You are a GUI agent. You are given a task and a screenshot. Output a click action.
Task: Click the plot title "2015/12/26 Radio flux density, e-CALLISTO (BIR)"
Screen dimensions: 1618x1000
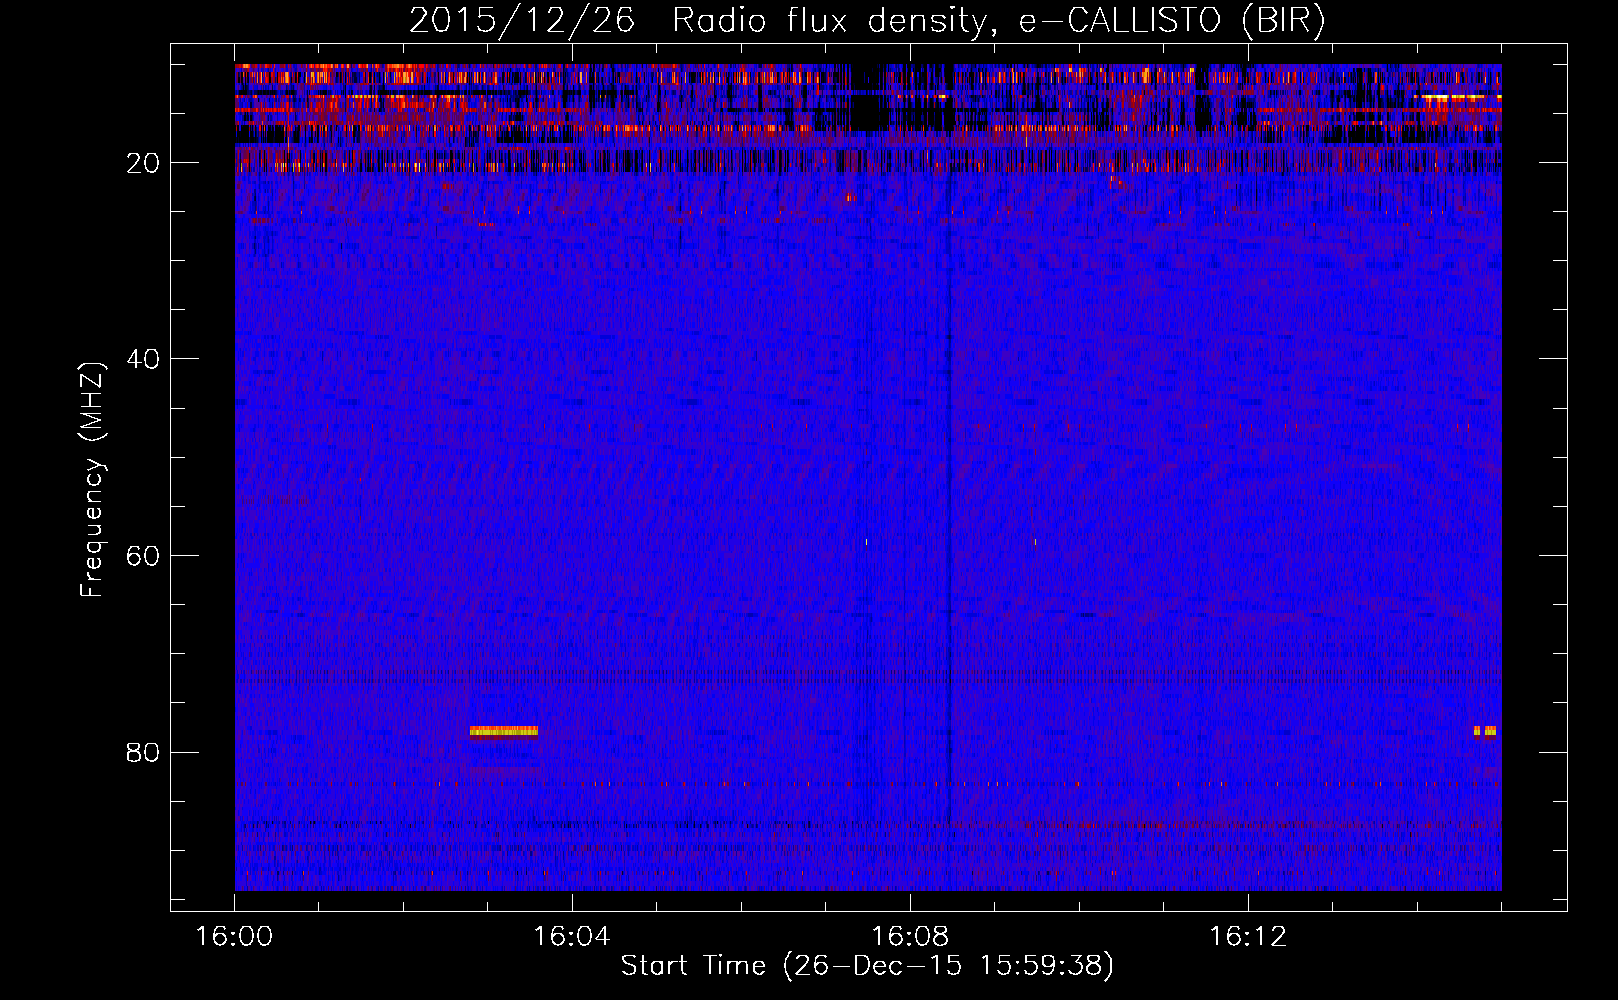tap(867, 21)
